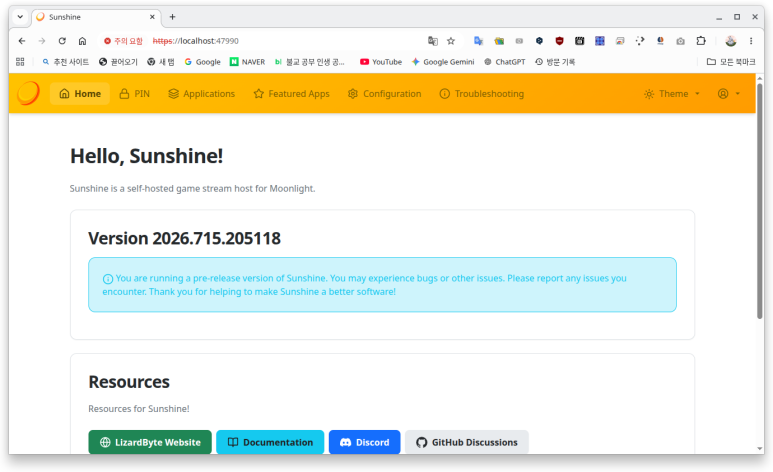Image resolution: width=773 pixels, height=472 pixels.
Task: Go back in browser history
Action: (22, 41)
